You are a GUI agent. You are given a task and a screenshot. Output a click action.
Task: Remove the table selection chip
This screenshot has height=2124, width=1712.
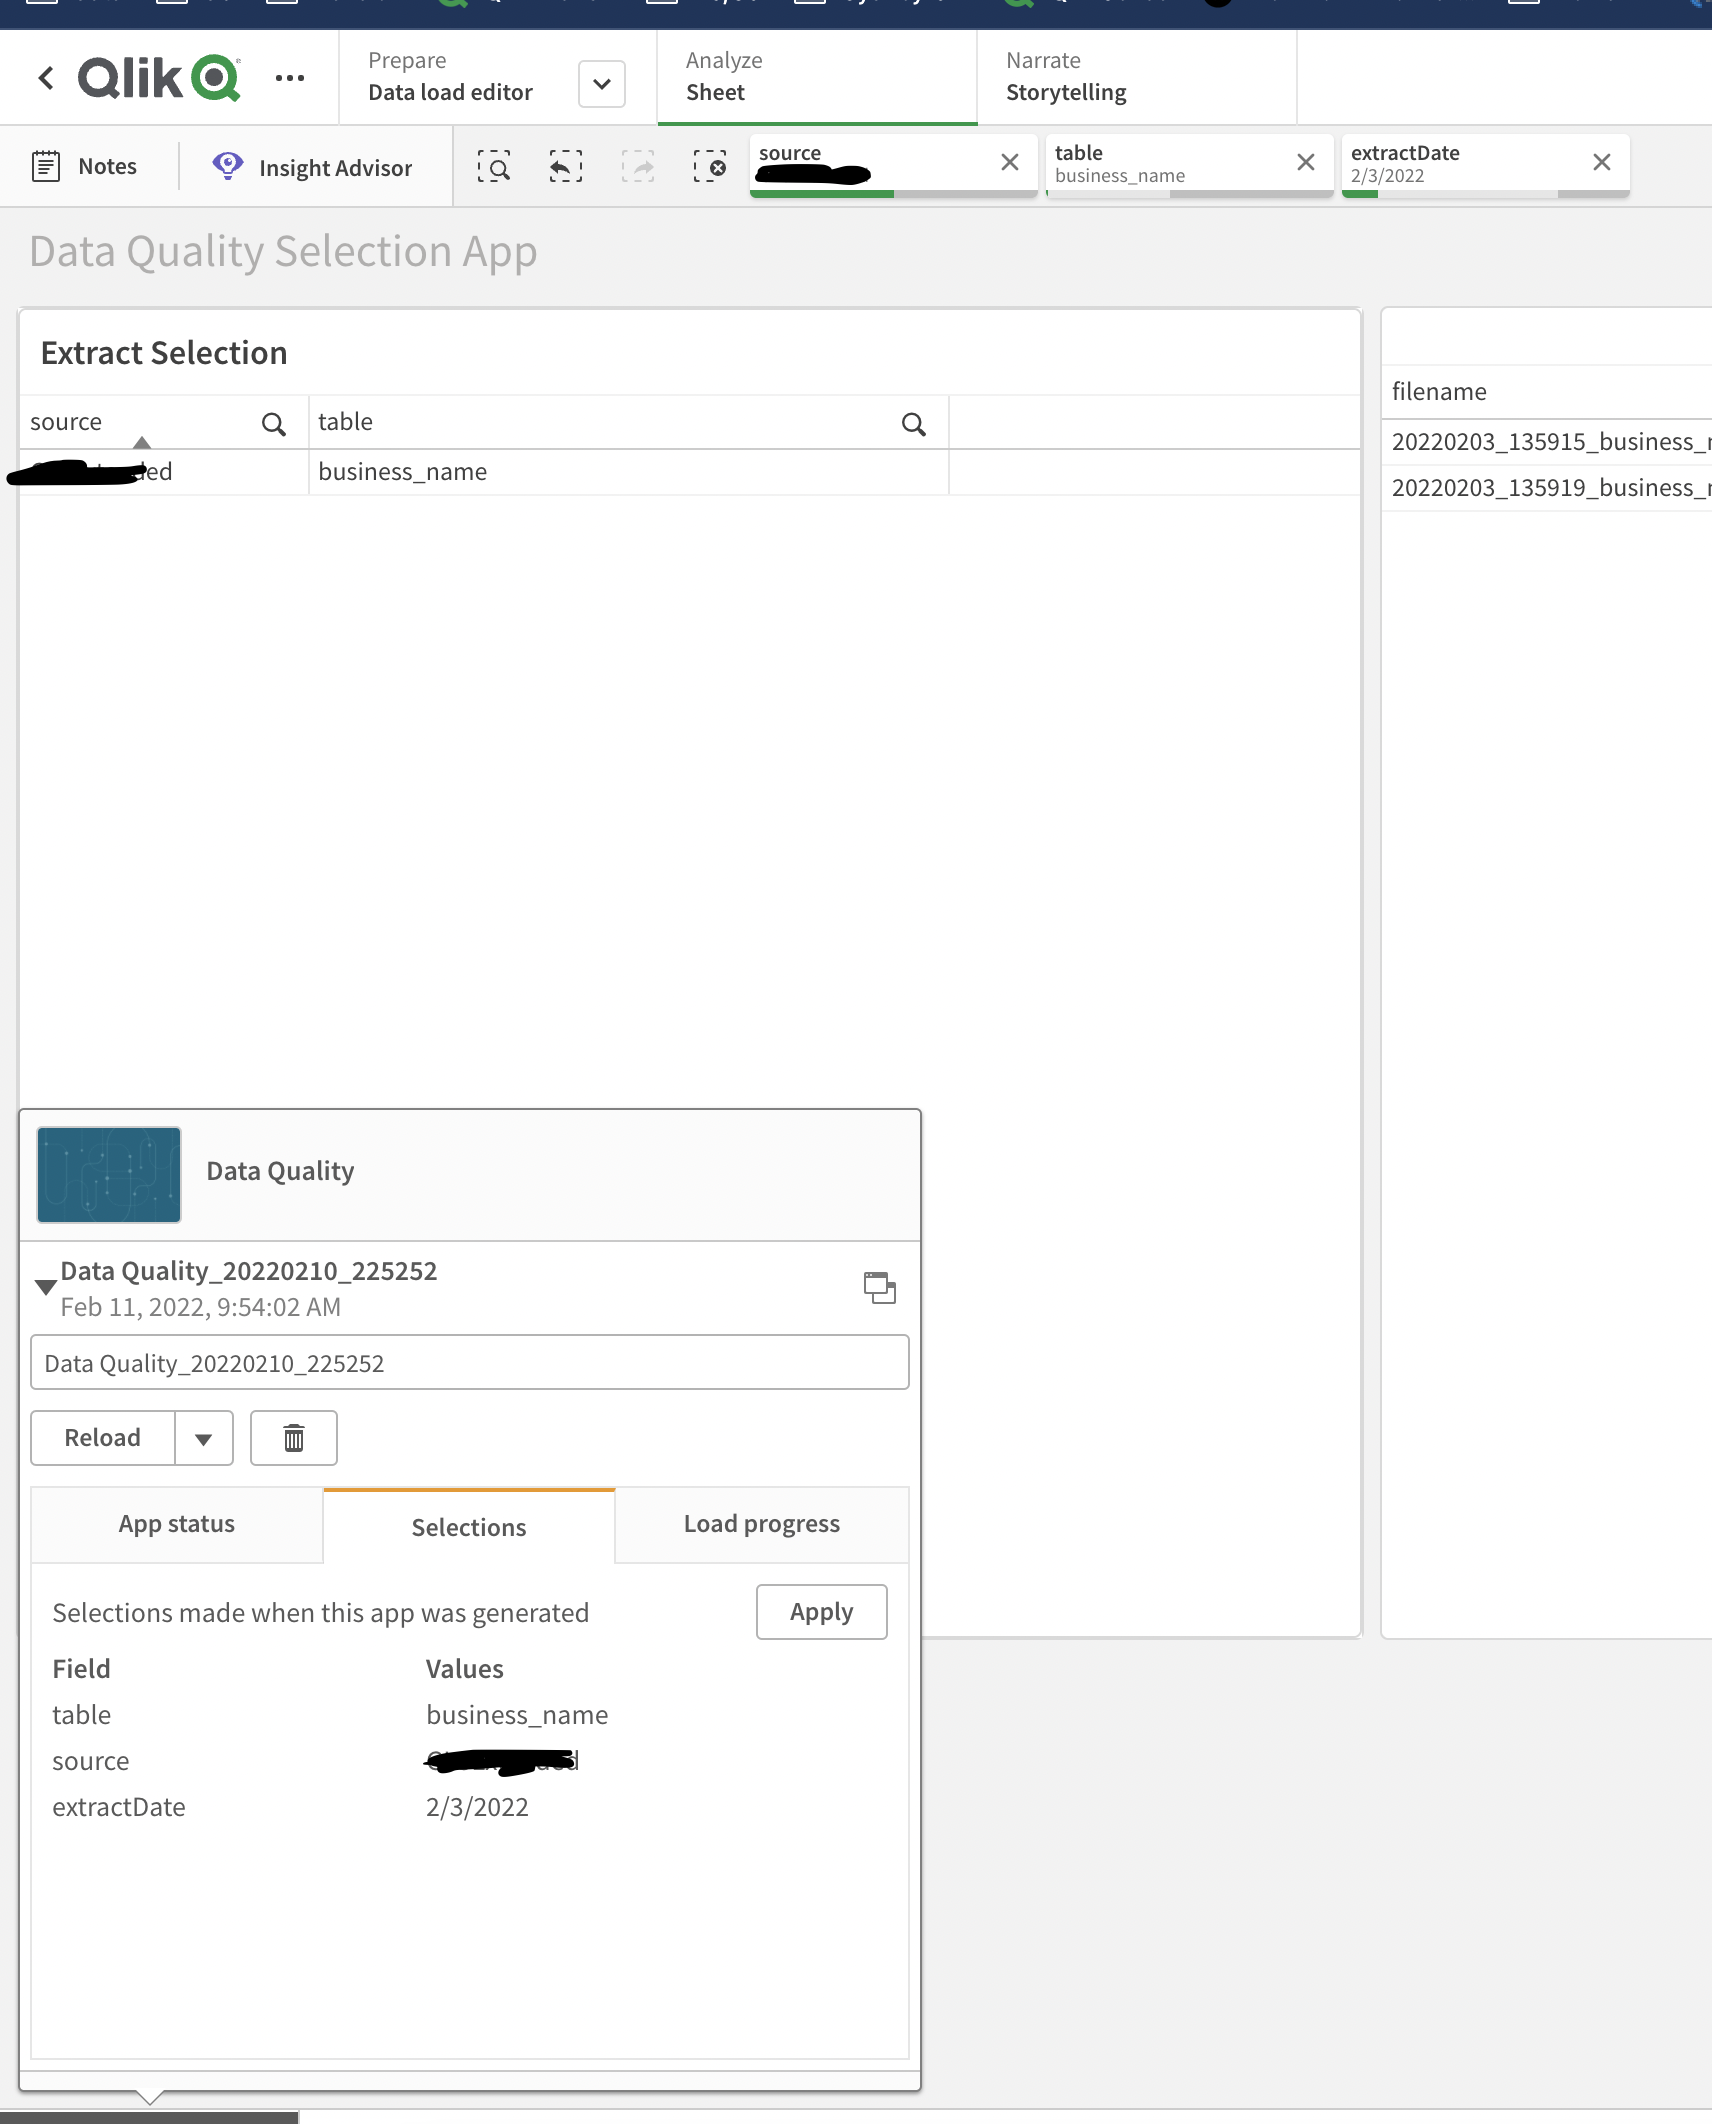pos(1306,162)
